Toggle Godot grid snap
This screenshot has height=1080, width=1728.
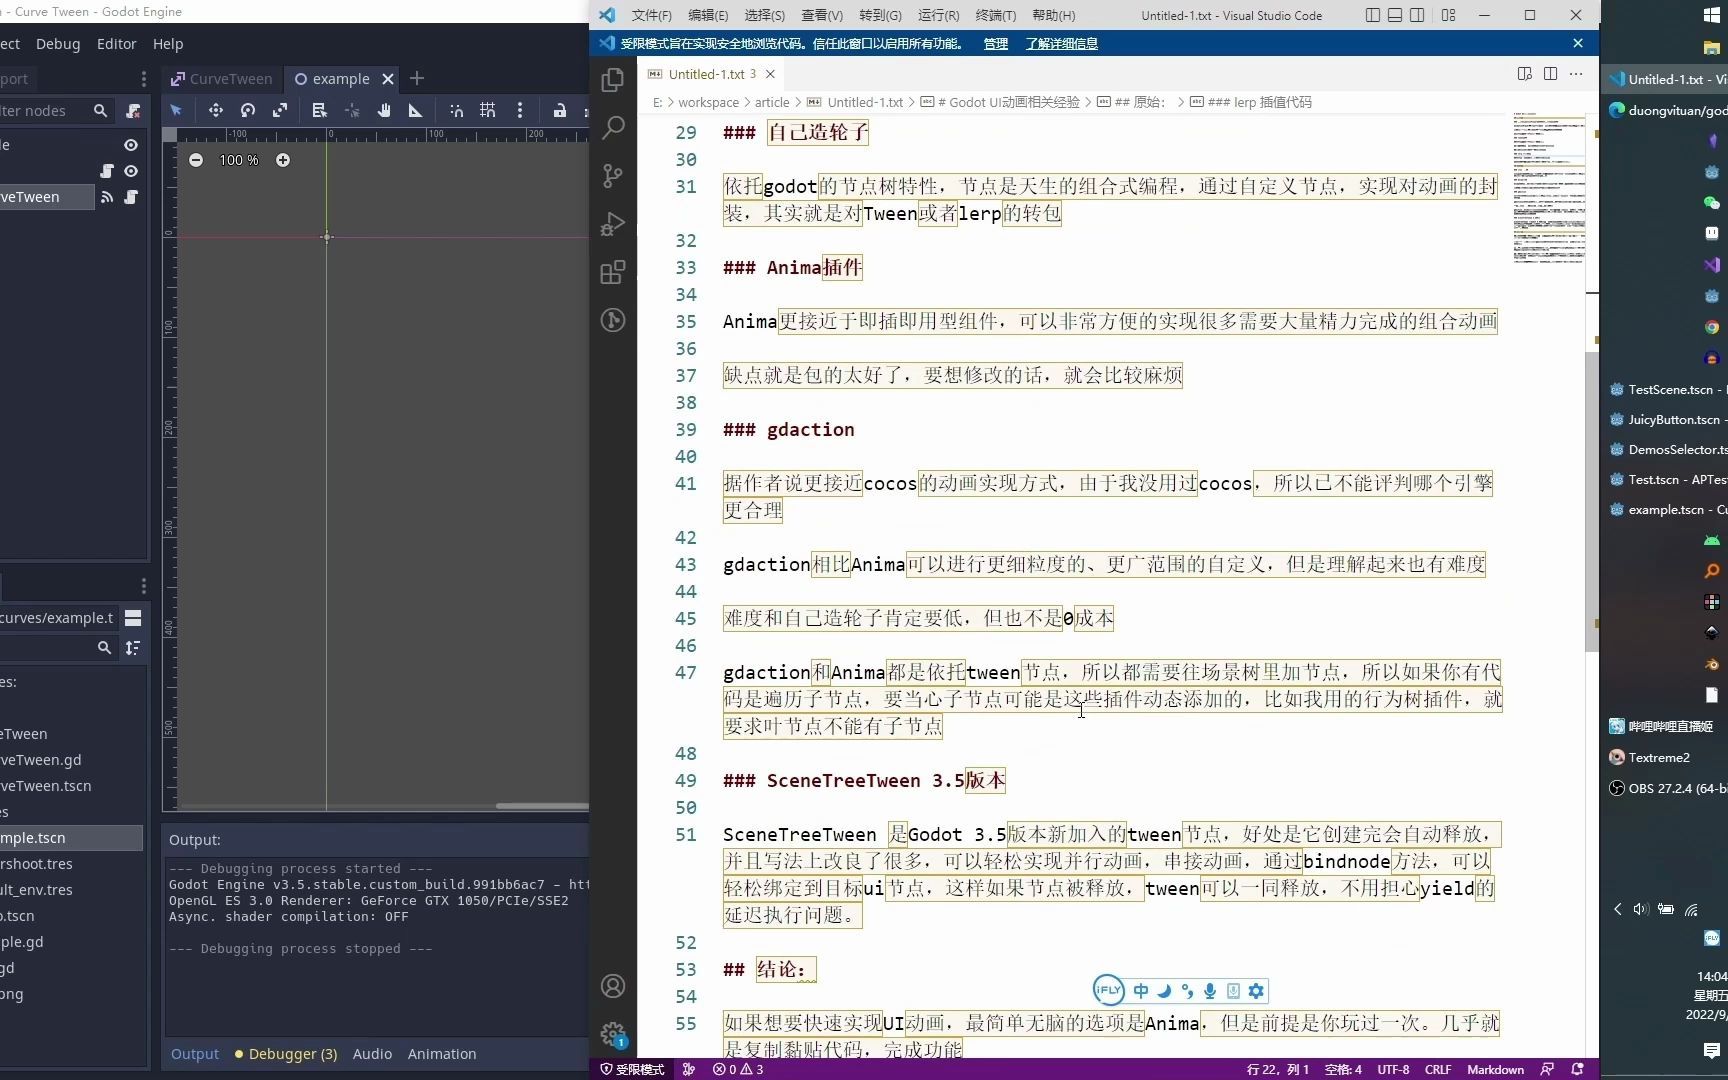click(x=488, y=111)
